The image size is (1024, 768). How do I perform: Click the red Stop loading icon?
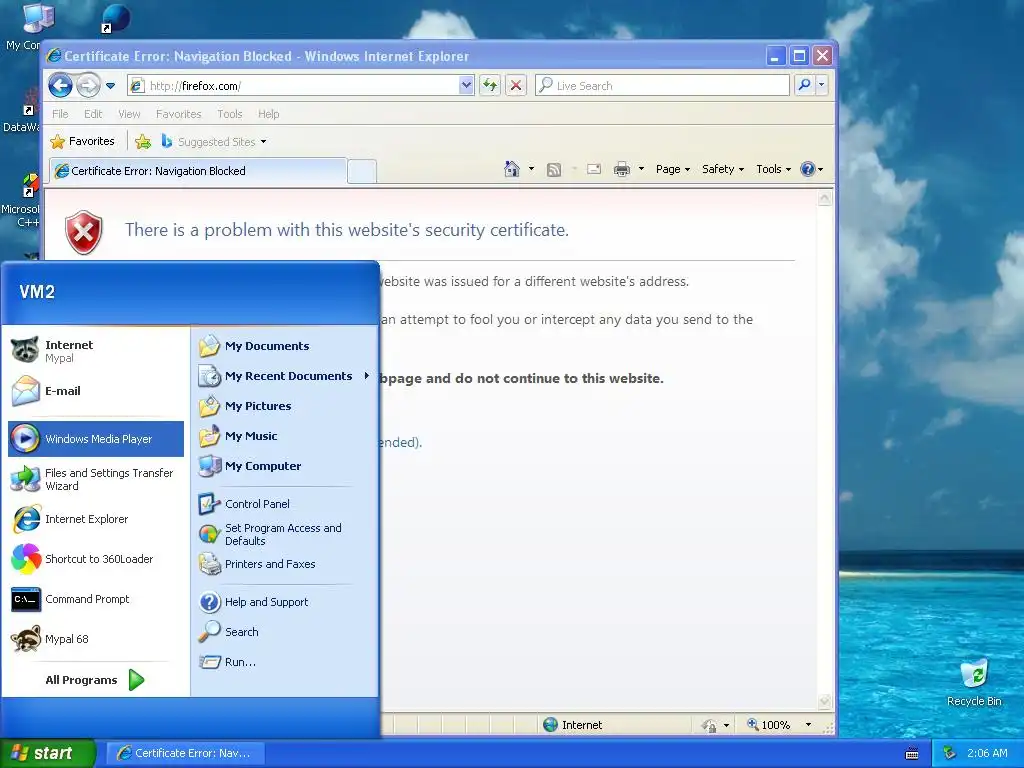click(516, 86)
